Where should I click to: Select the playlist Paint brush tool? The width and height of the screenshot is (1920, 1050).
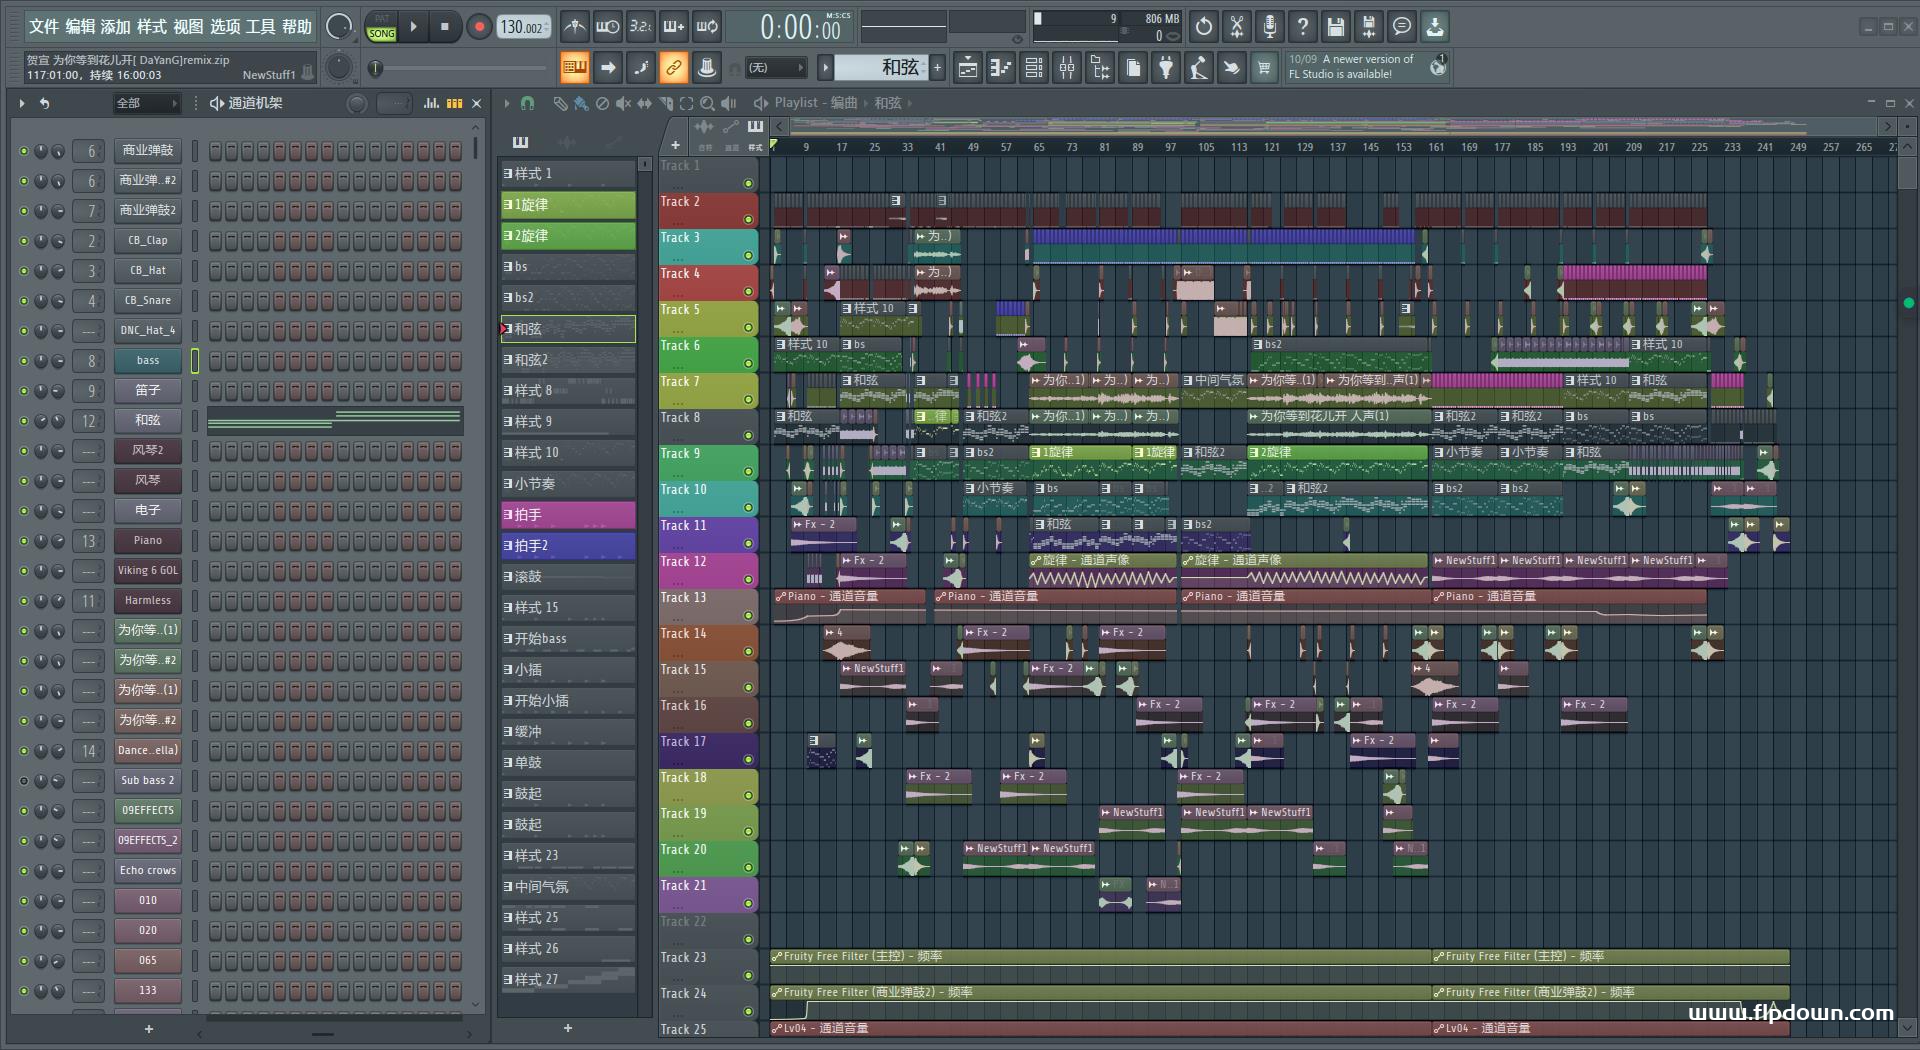[580, 103]
